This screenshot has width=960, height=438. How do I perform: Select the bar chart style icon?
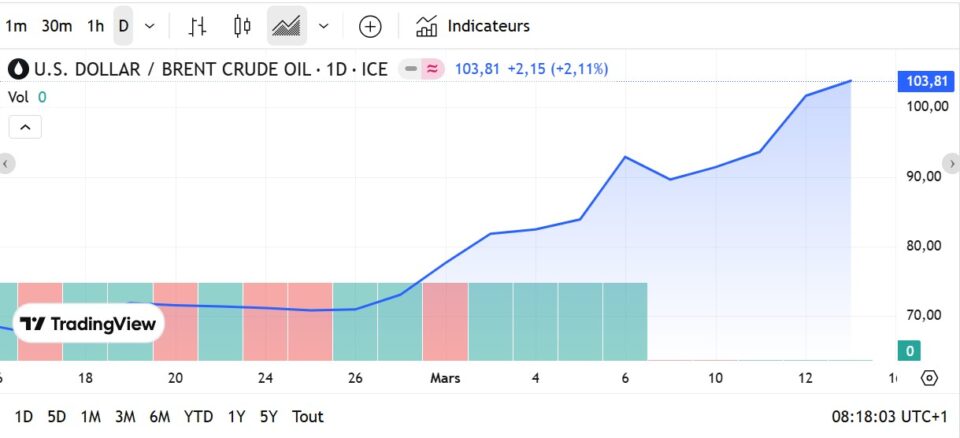198,26
